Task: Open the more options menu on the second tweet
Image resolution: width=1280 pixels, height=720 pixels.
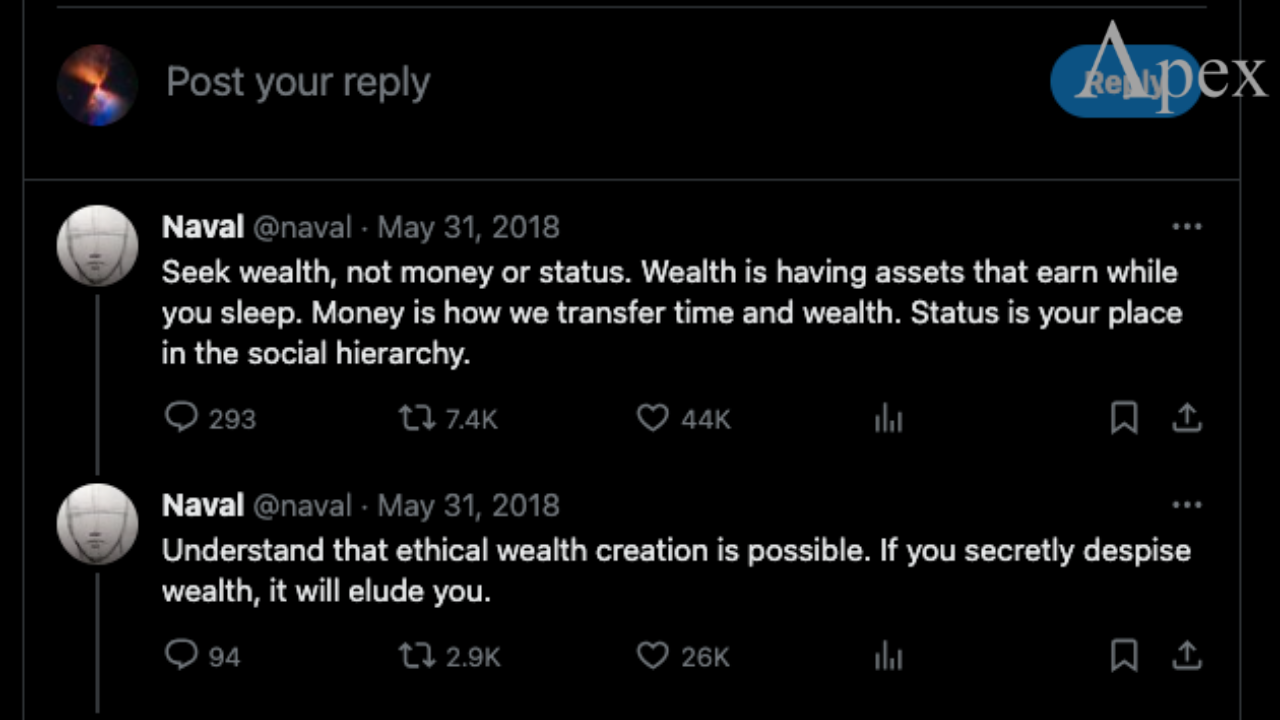Action: (1187, 505)
